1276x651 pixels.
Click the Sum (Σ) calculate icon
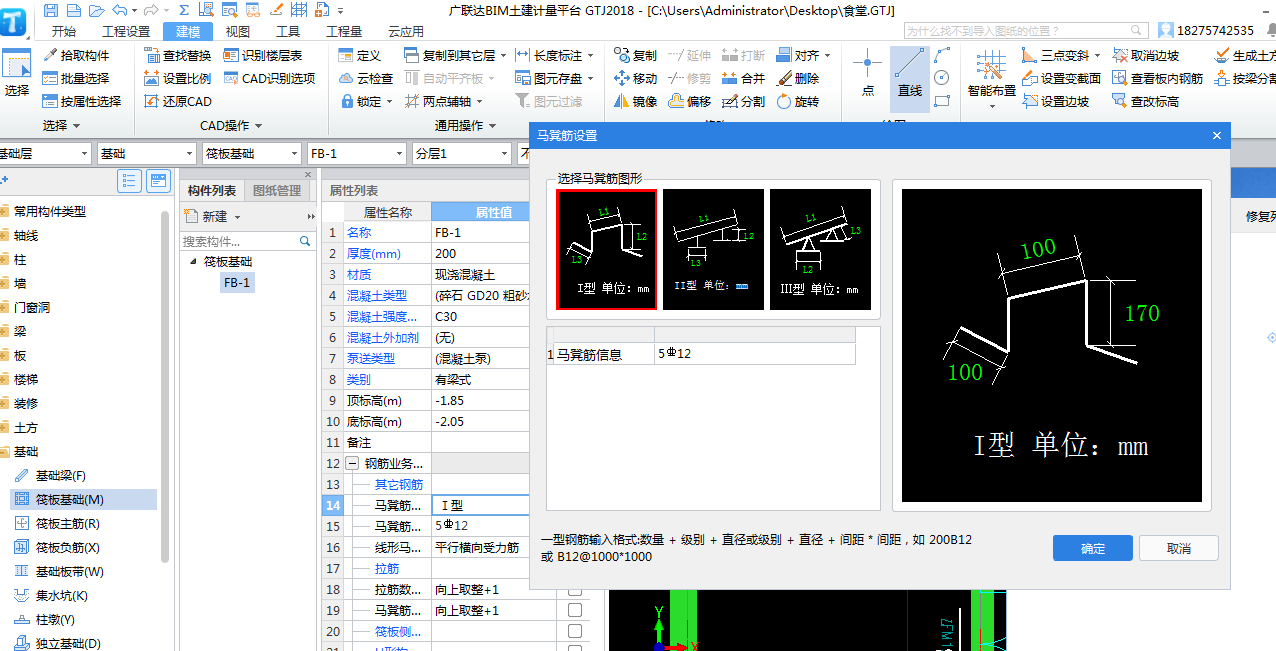(x=184, y=10)
